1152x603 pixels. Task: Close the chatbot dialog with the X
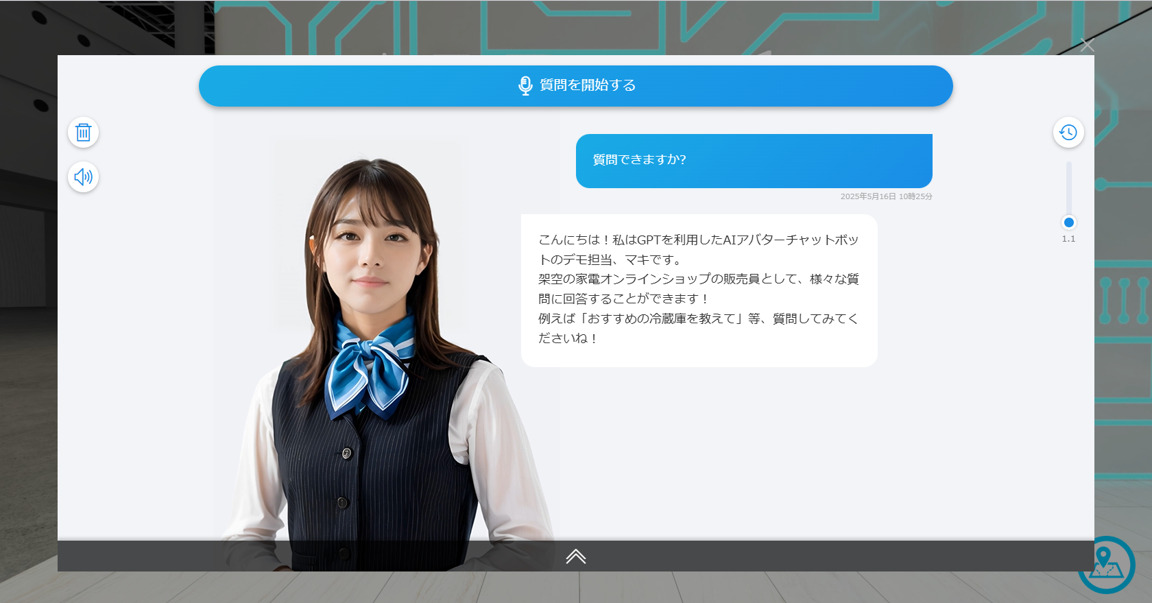point(1087,45)
